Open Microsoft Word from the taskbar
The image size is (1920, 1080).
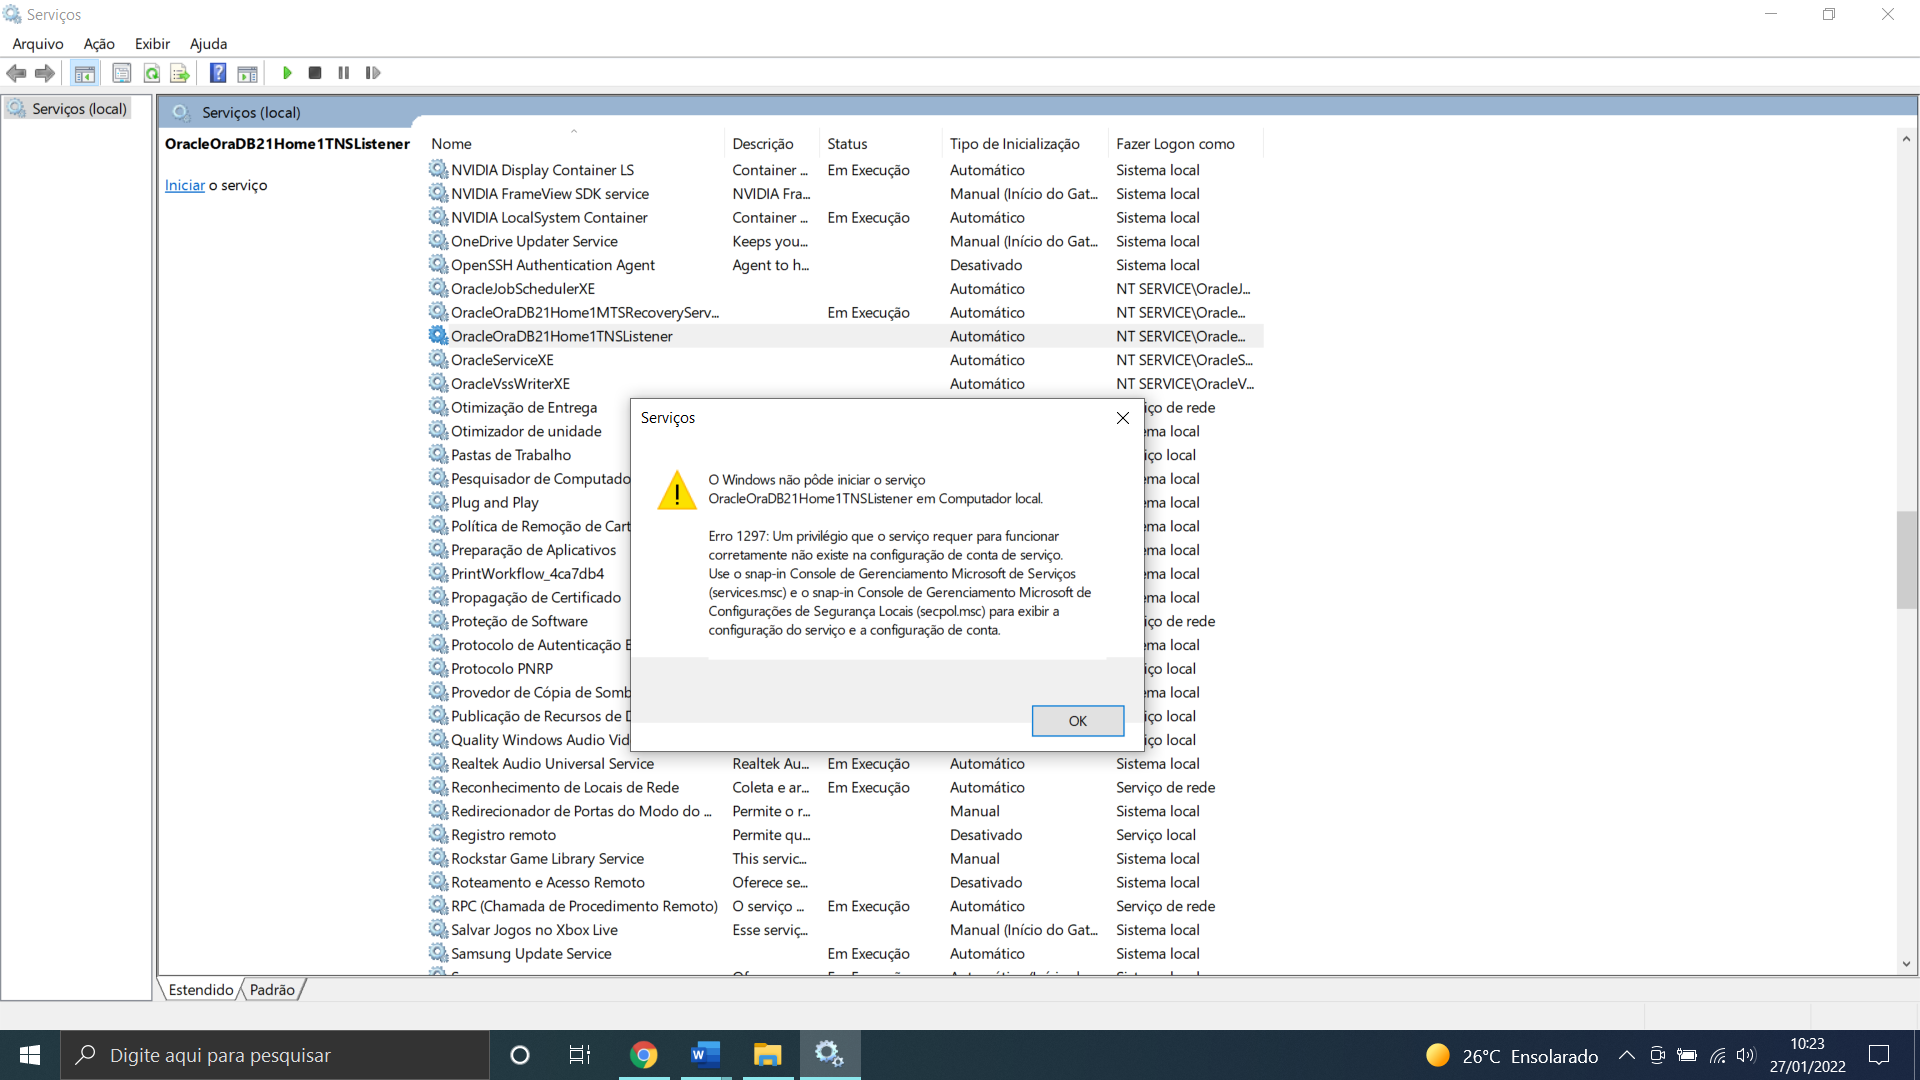(x=705, y=1055)
